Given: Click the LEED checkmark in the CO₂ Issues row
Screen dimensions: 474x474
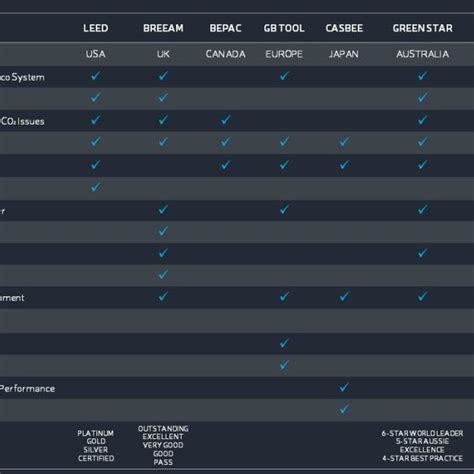Looking at the screenshot, I should 95,120.
